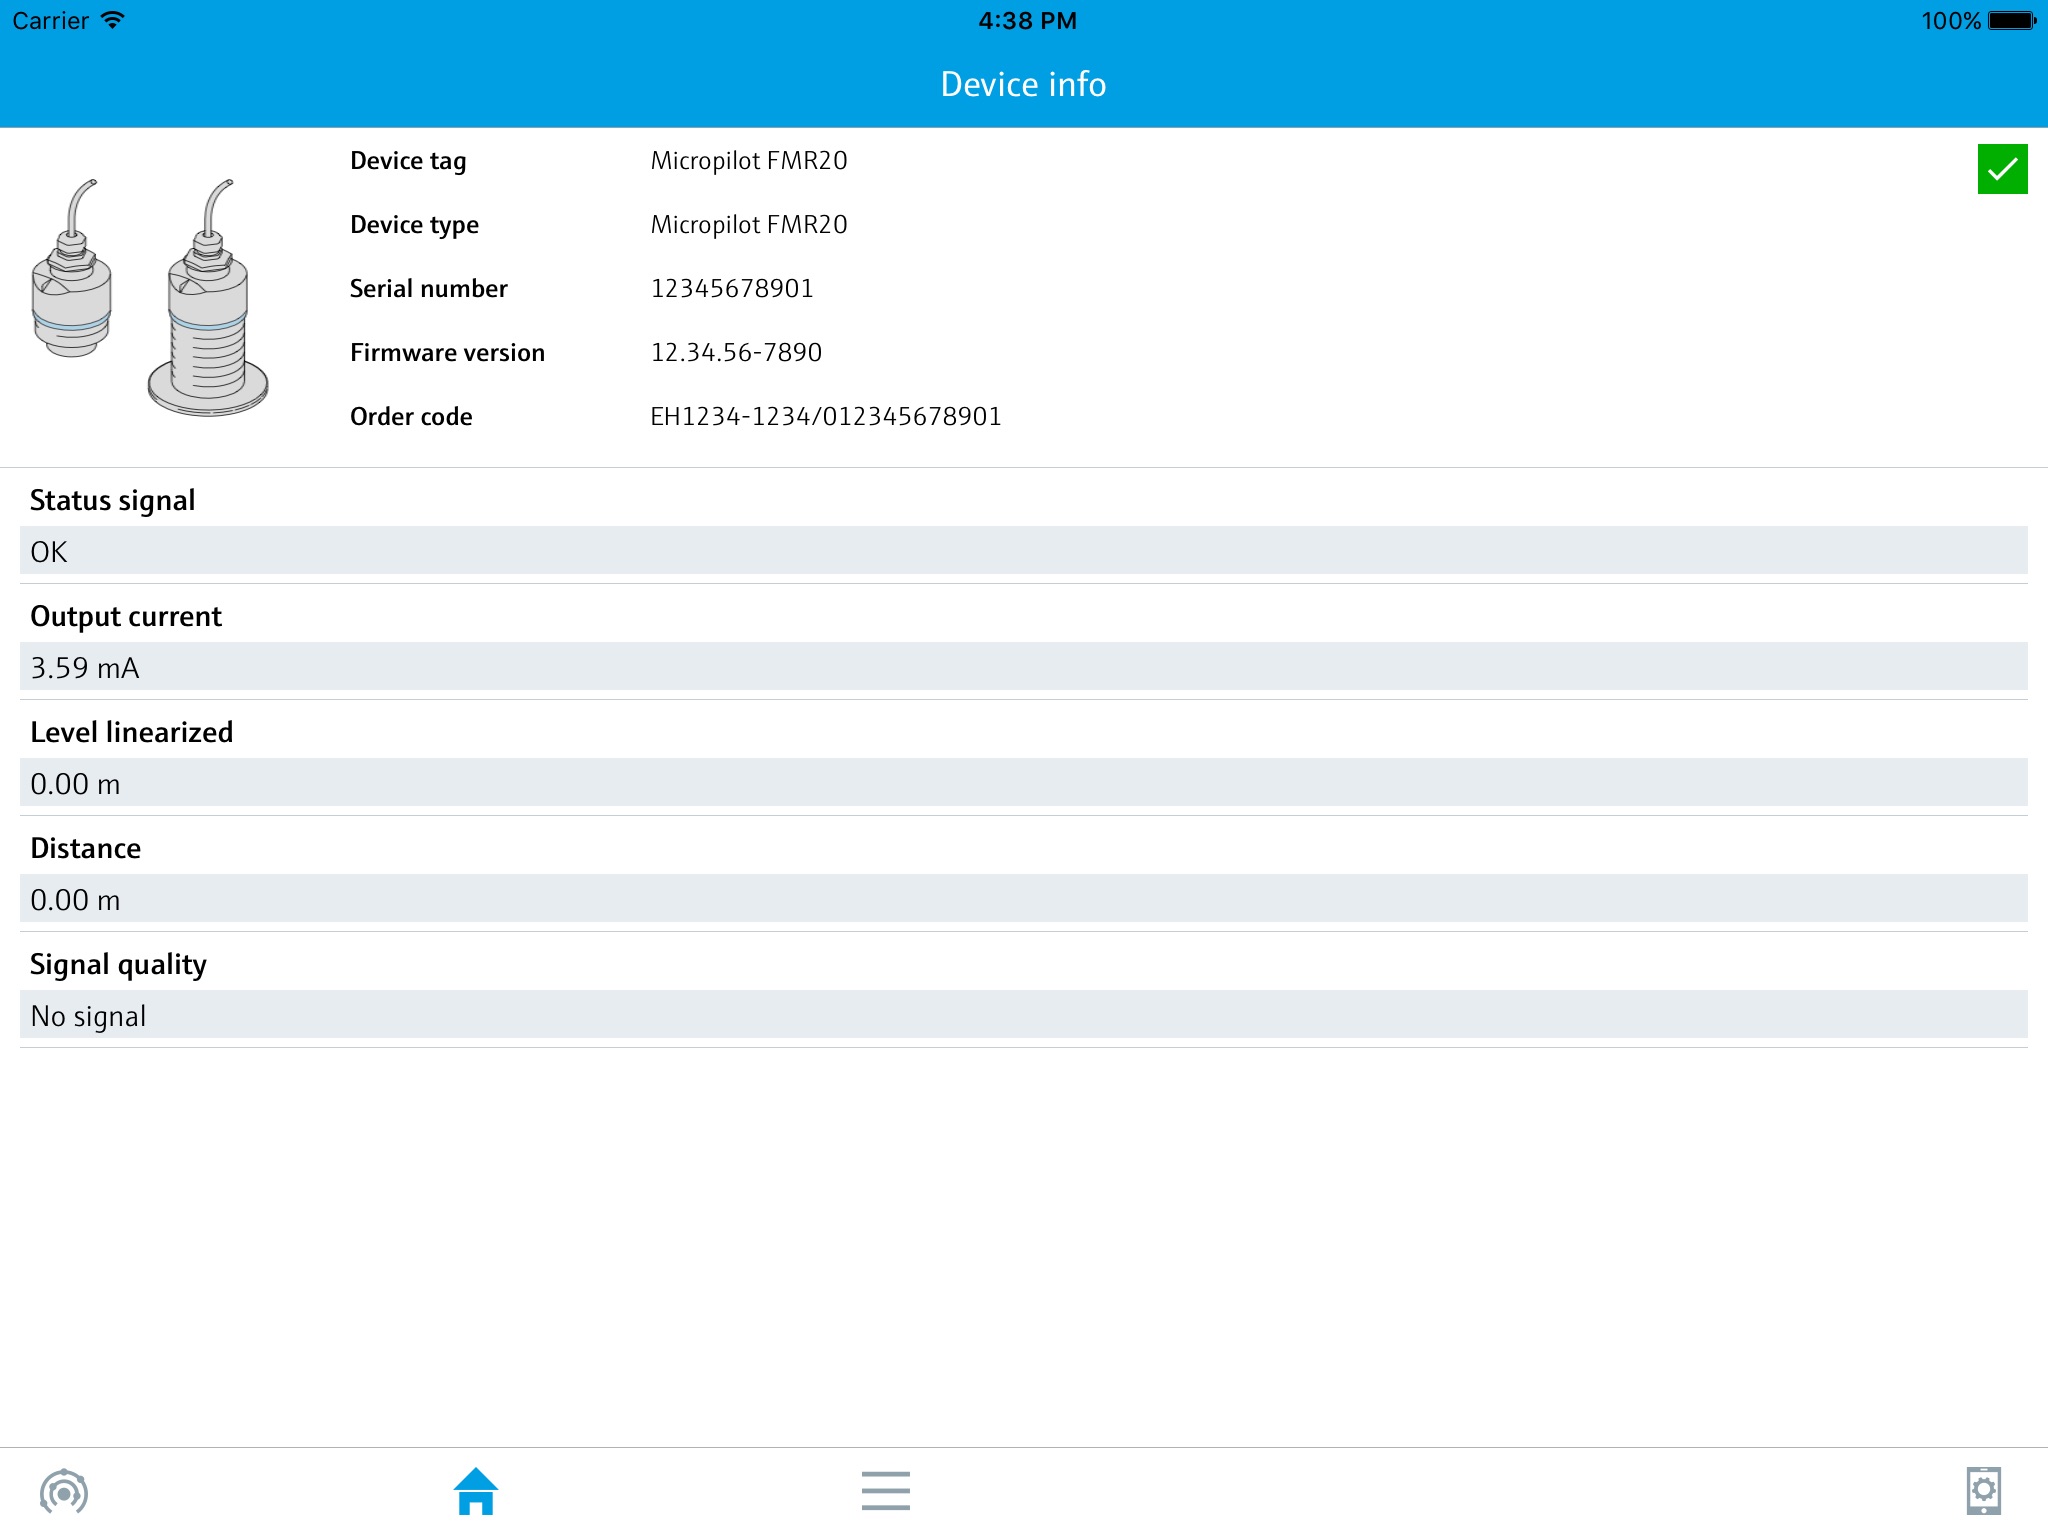Tap the 4:38 PM clock
This screenshot has width=2048, height=1536.
click(x=1027, y=21)
